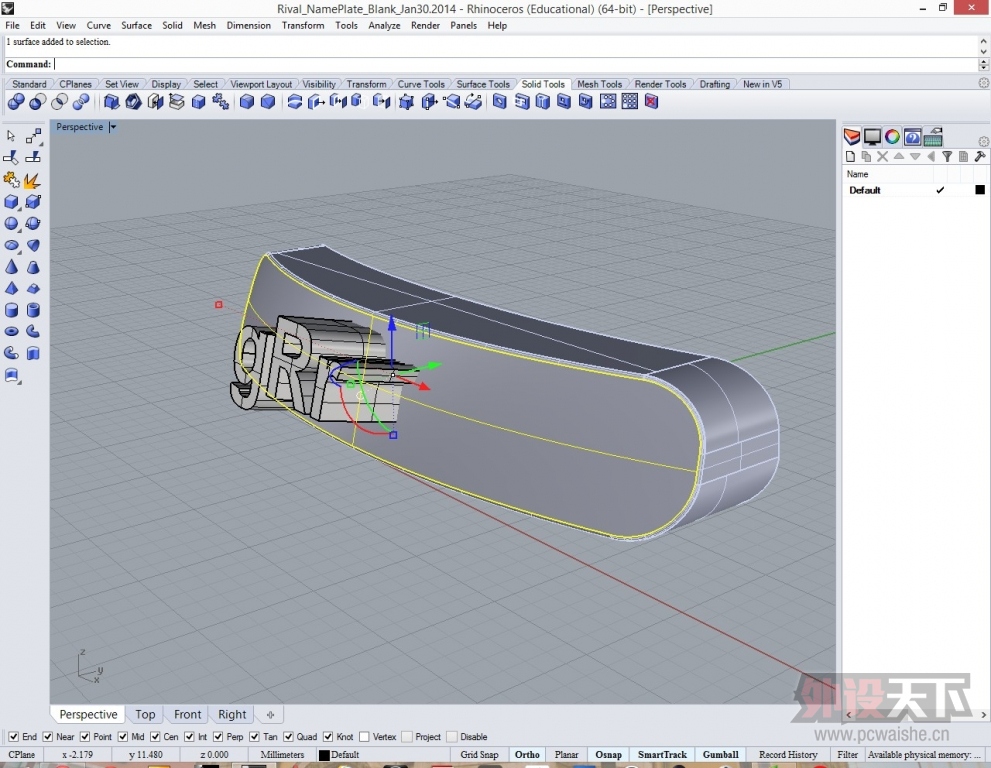991x768 pixels.
Task: Toggle the Point osnap checkbox
Action: click(x=85, y=736)
